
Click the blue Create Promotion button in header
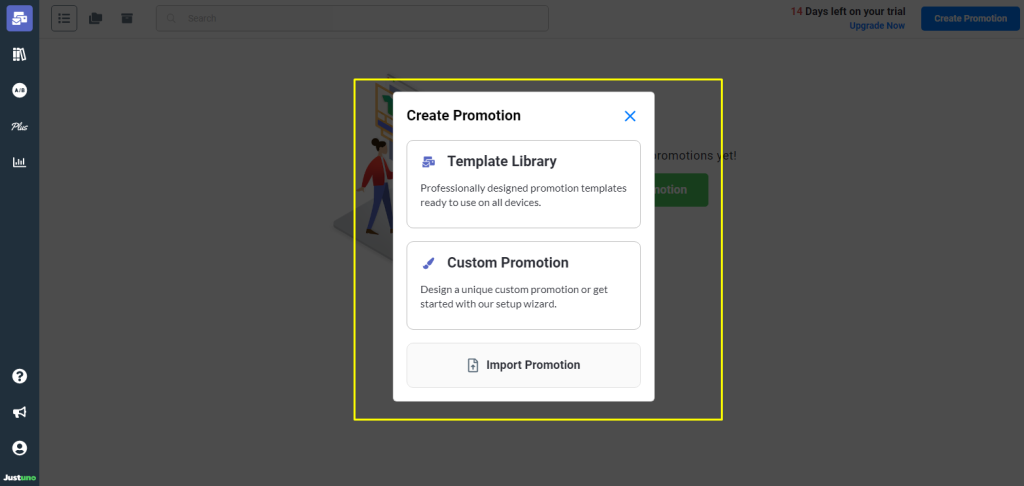(x=970, y=18)
